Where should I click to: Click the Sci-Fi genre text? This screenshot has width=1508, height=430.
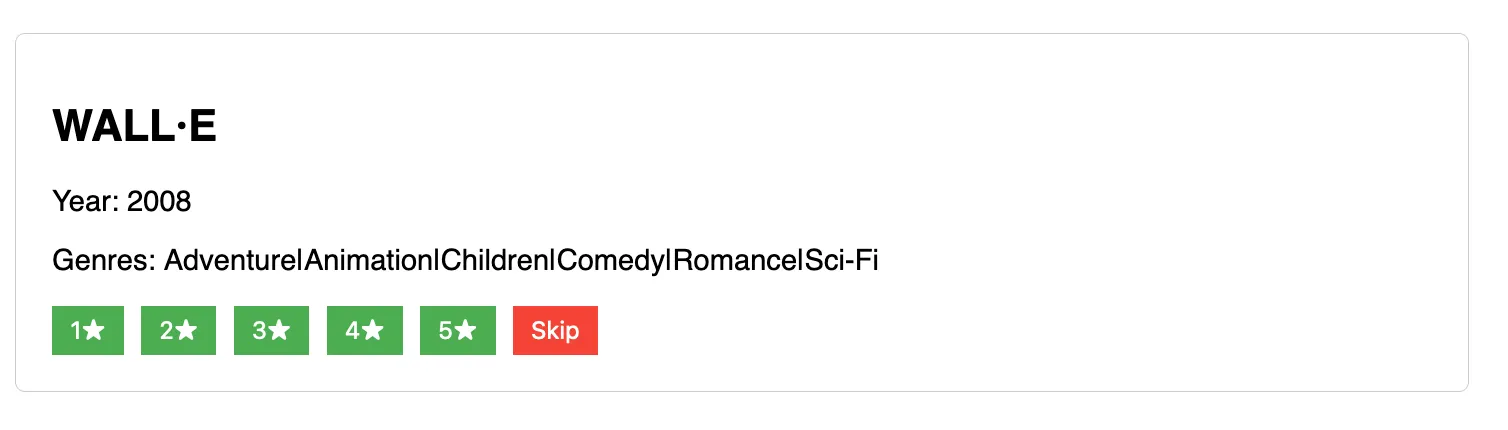pyautogui.click(x=842, y=261)
